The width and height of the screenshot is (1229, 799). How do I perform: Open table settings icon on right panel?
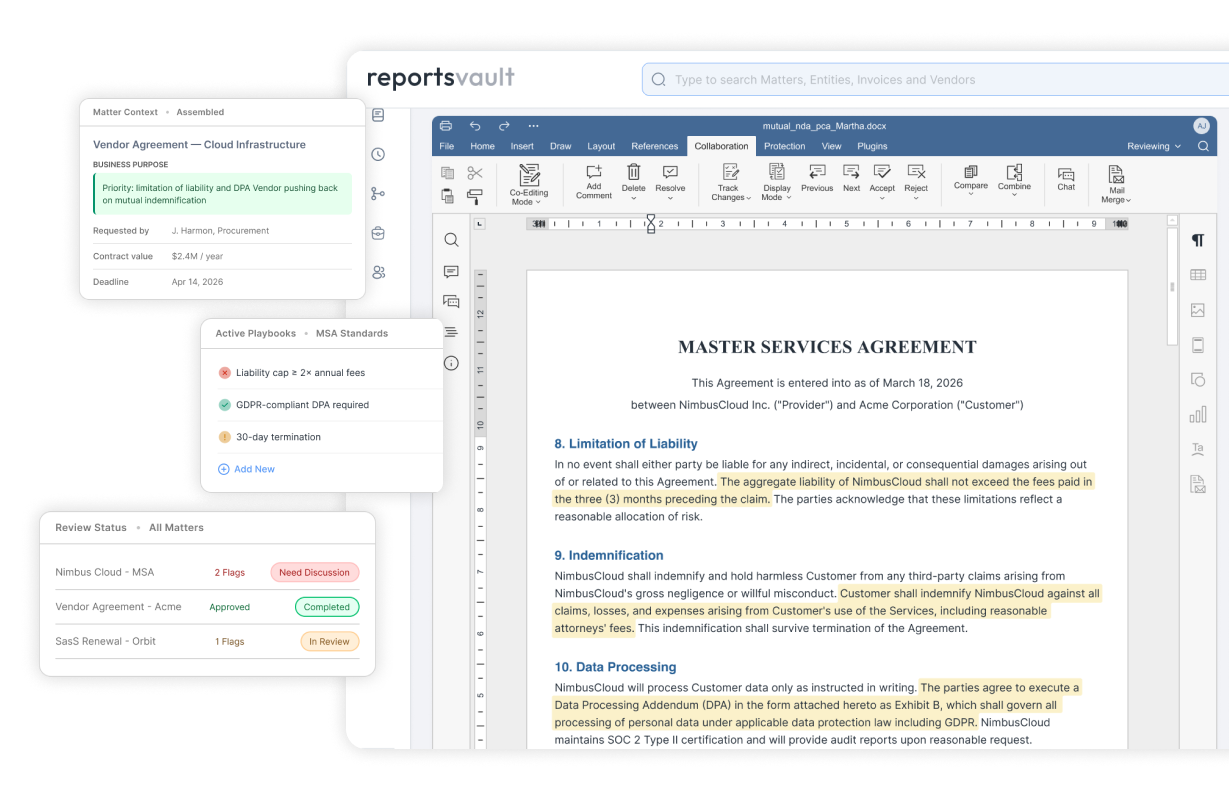(x=1198, y=275)
